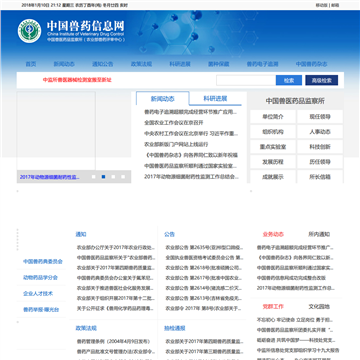Open 农业部公告 第2618号 announcement
Screen dimensions: 360x360
(204, 268)
